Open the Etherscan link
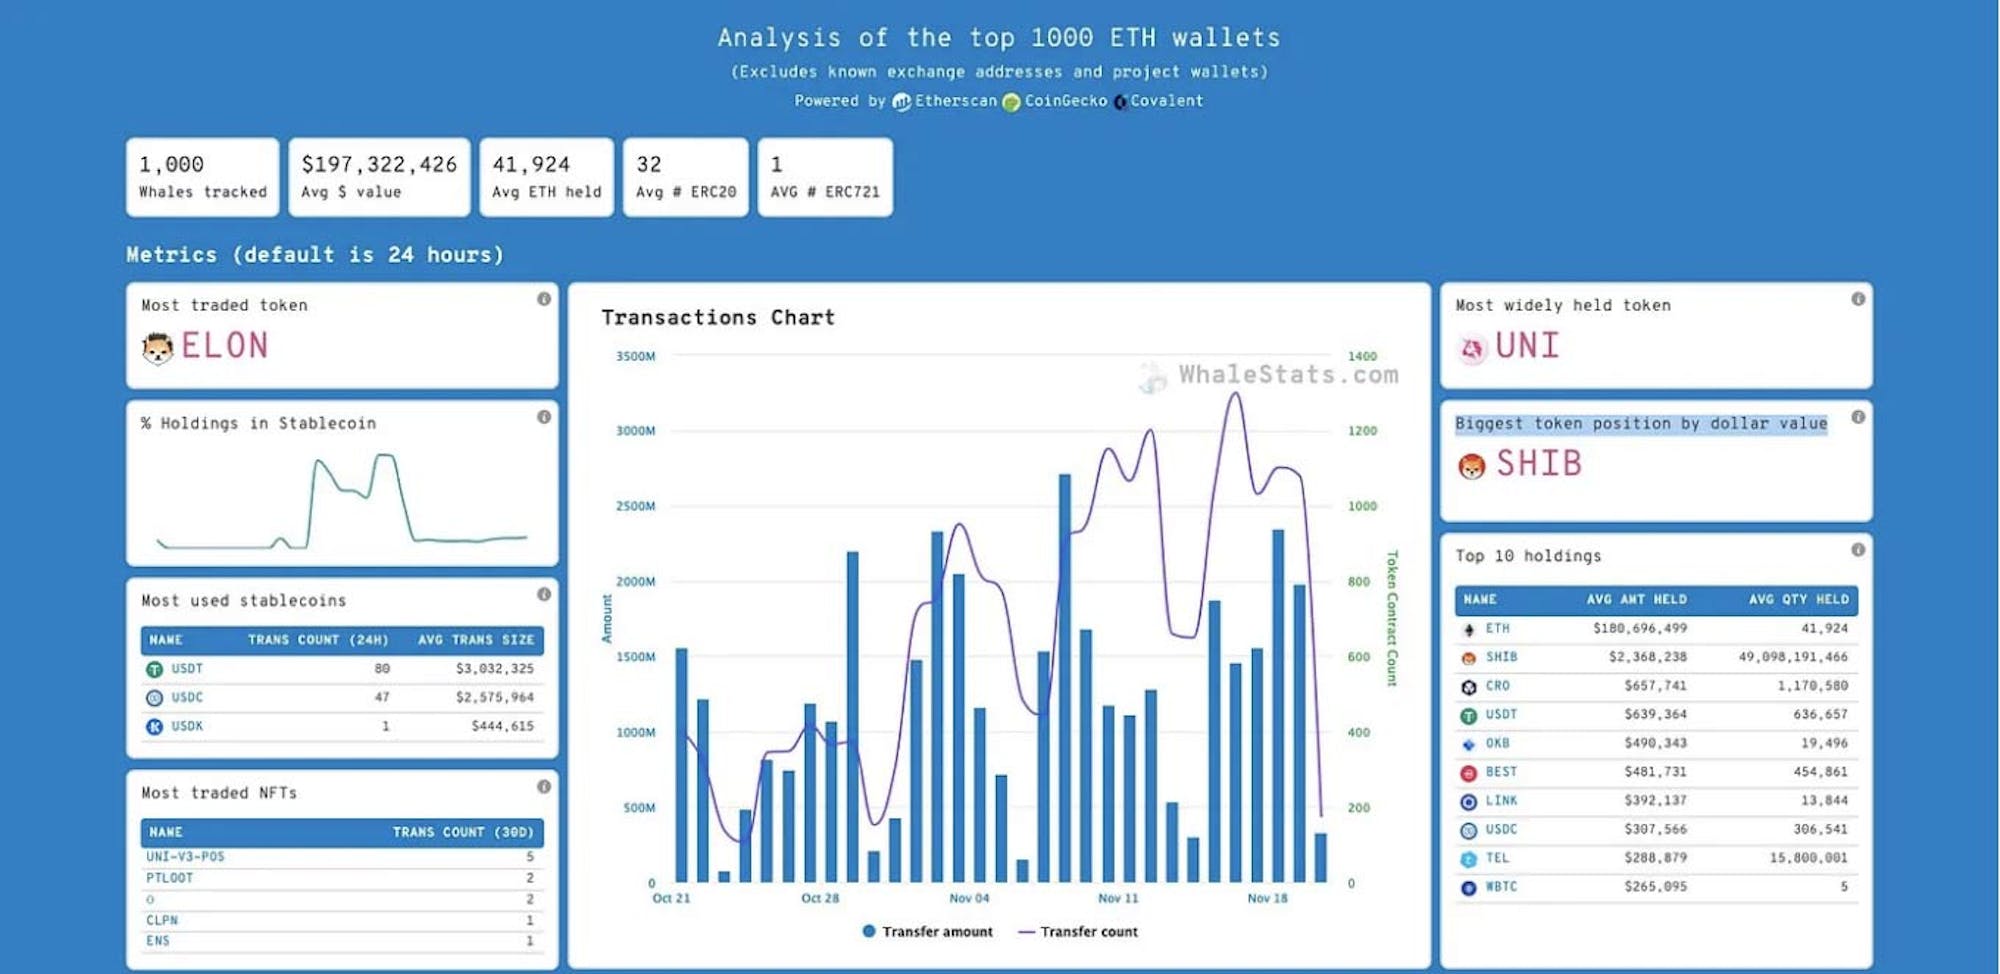The height and width of the screenshot is (974, 2000). pos(955,101)
